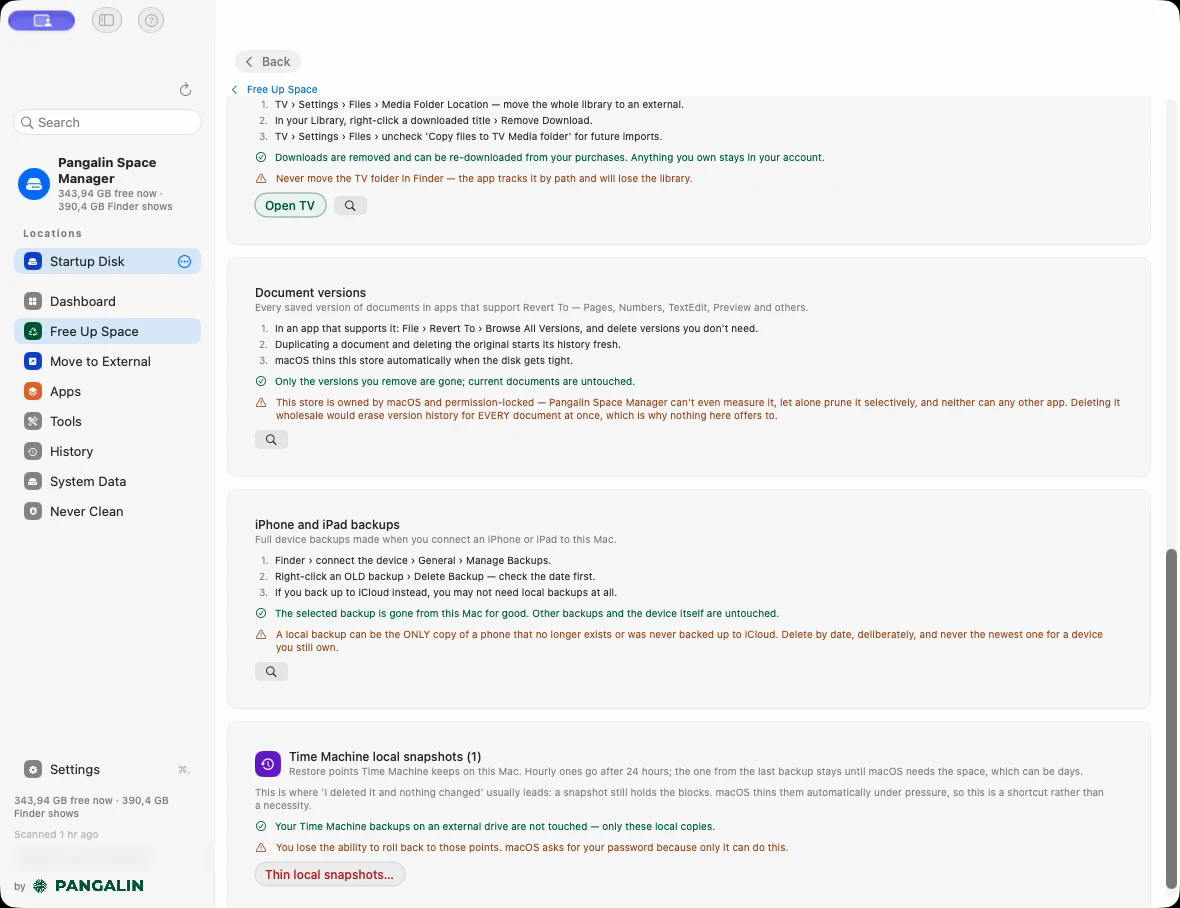
Task: Click the refresh arrow above the search field
Action: tap(185, 90)
